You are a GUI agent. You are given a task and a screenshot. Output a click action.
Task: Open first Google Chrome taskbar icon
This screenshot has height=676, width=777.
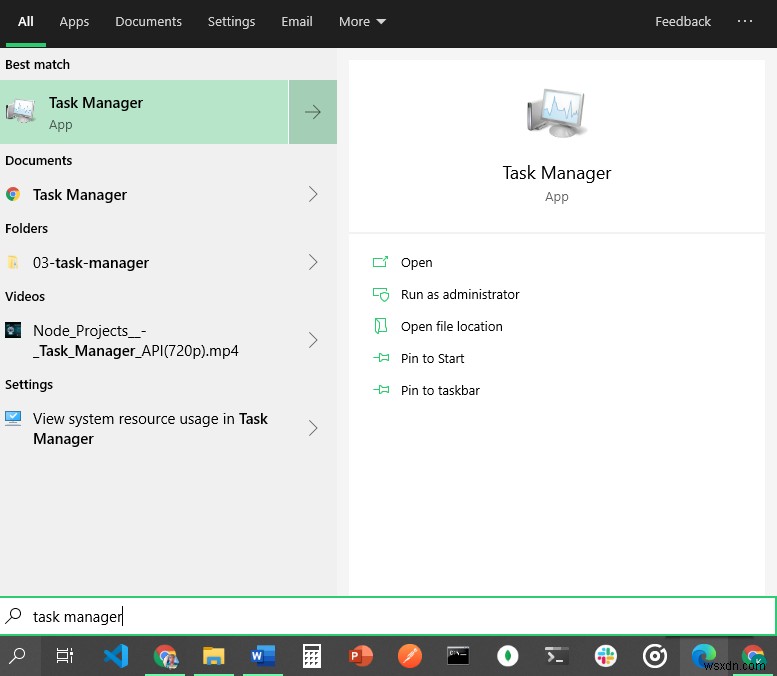(x=165, y=656)
